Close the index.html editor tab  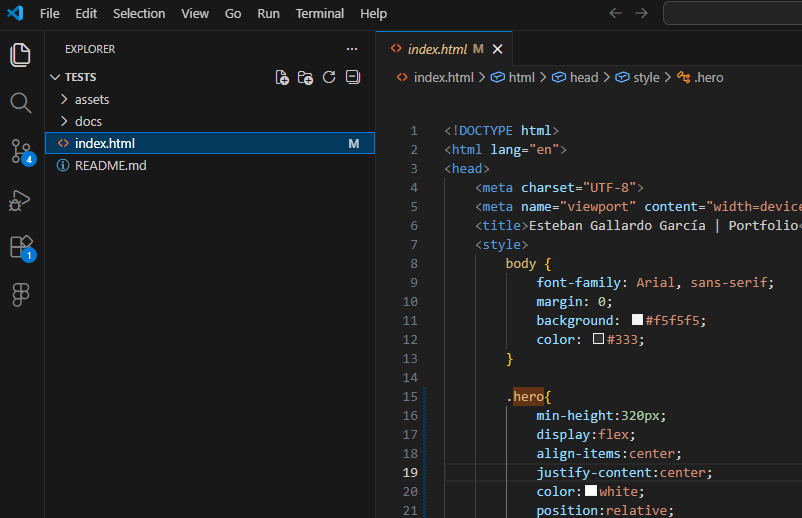[497, 49]
